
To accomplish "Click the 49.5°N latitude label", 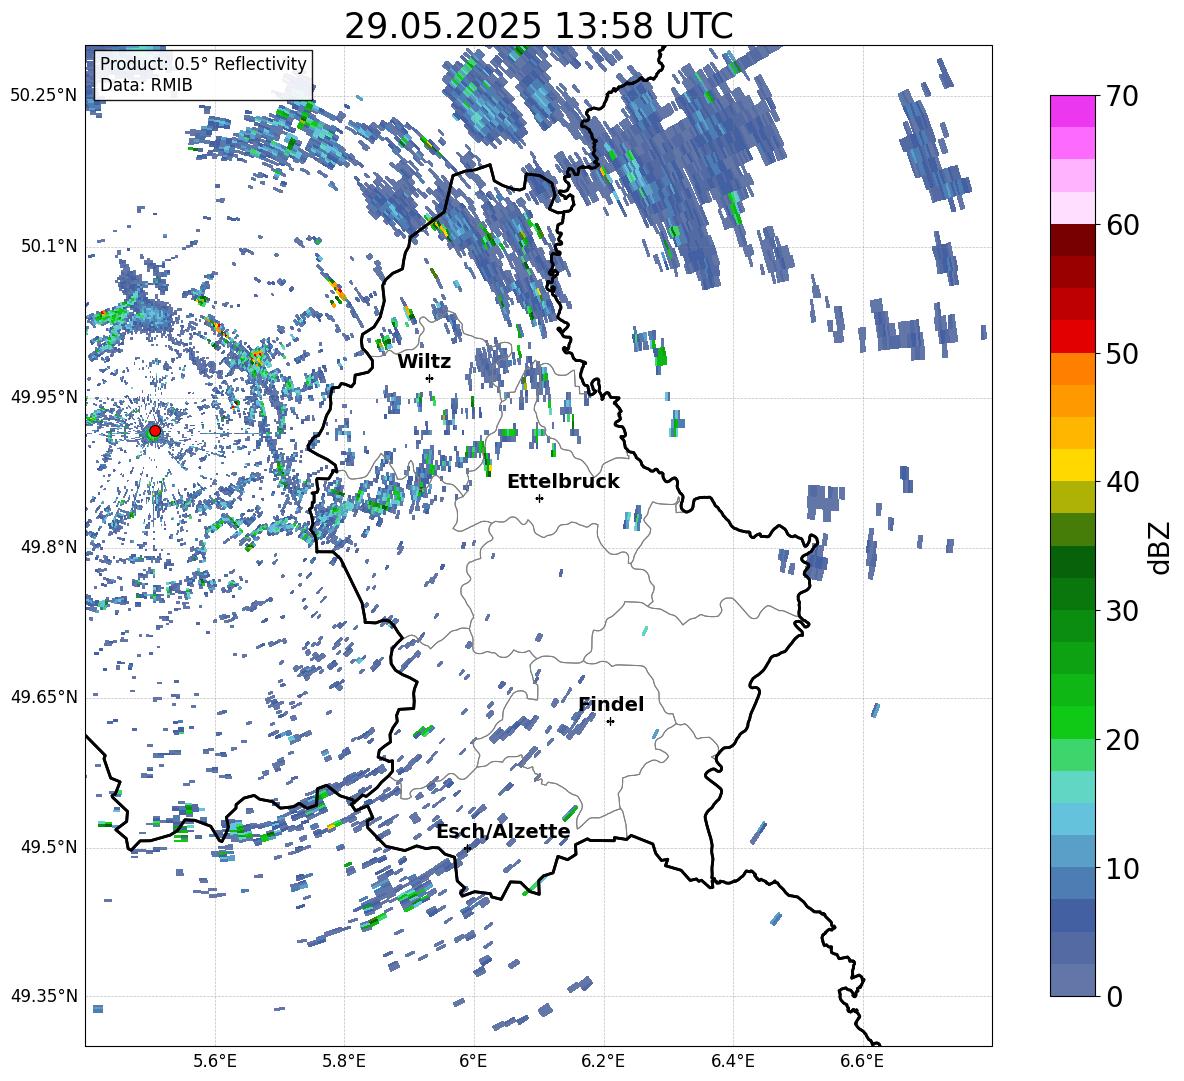I will pos(49,847).
